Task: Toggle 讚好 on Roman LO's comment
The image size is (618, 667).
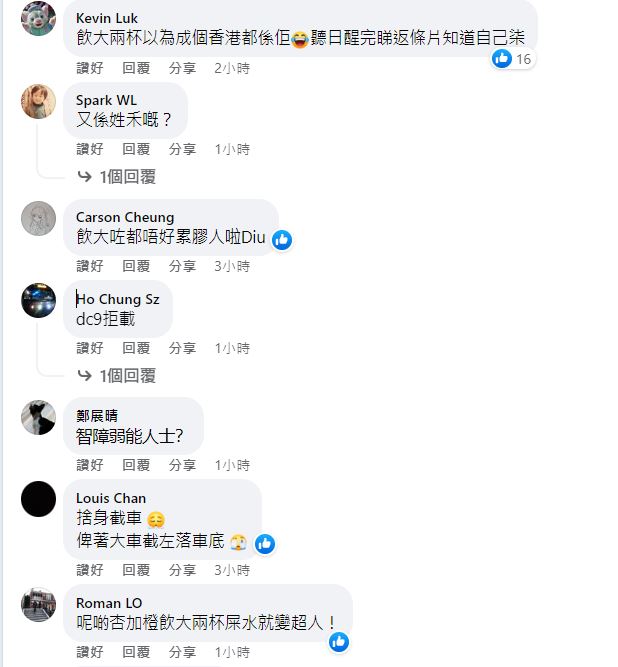Action: (x=90, y=652)
